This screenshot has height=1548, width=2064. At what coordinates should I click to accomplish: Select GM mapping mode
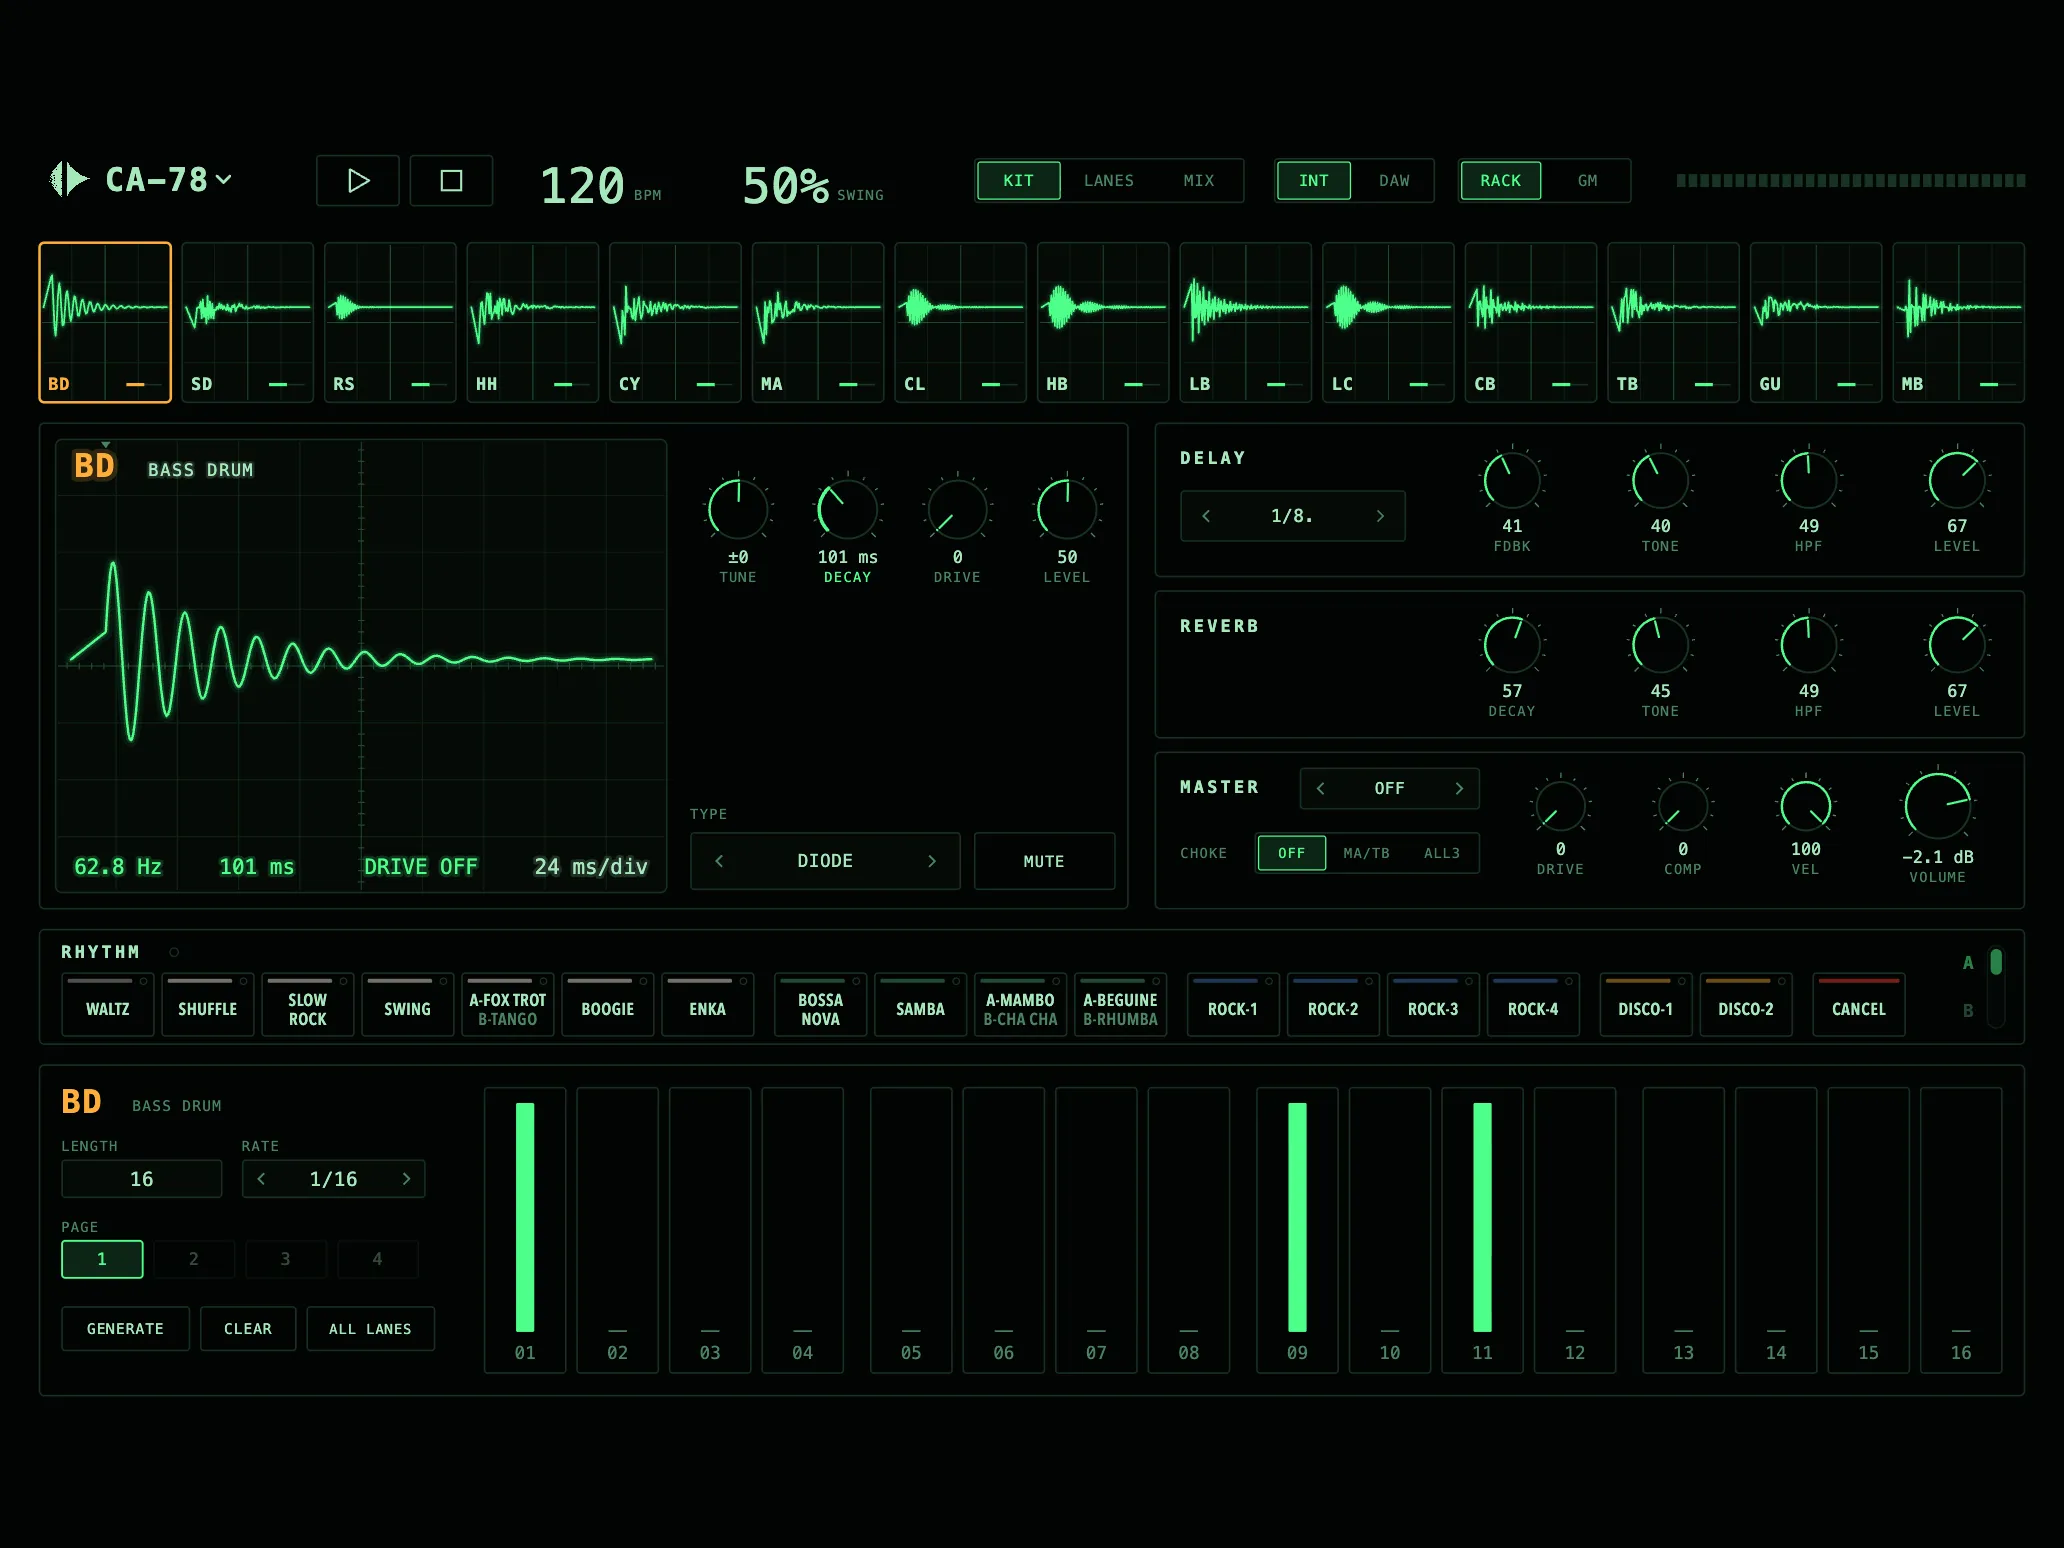click(1587, 181)
